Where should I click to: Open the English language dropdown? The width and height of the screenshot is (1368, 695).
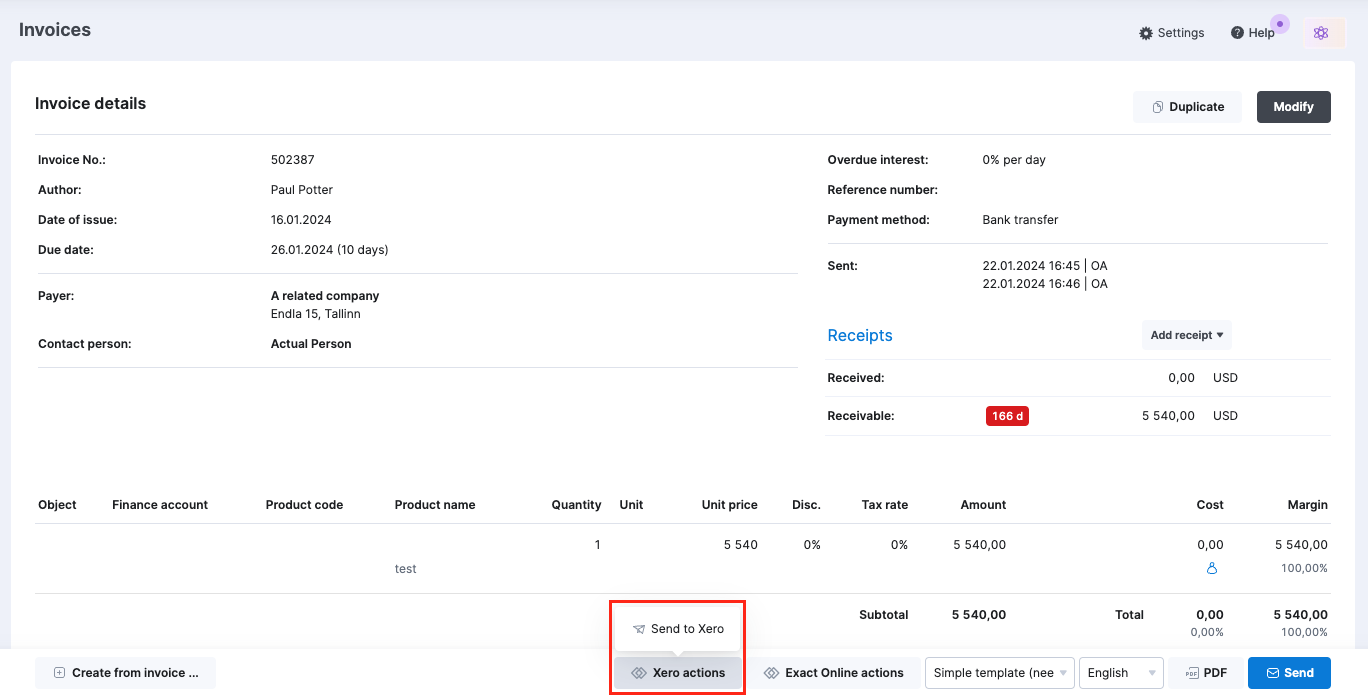(x=1121, y=673)
